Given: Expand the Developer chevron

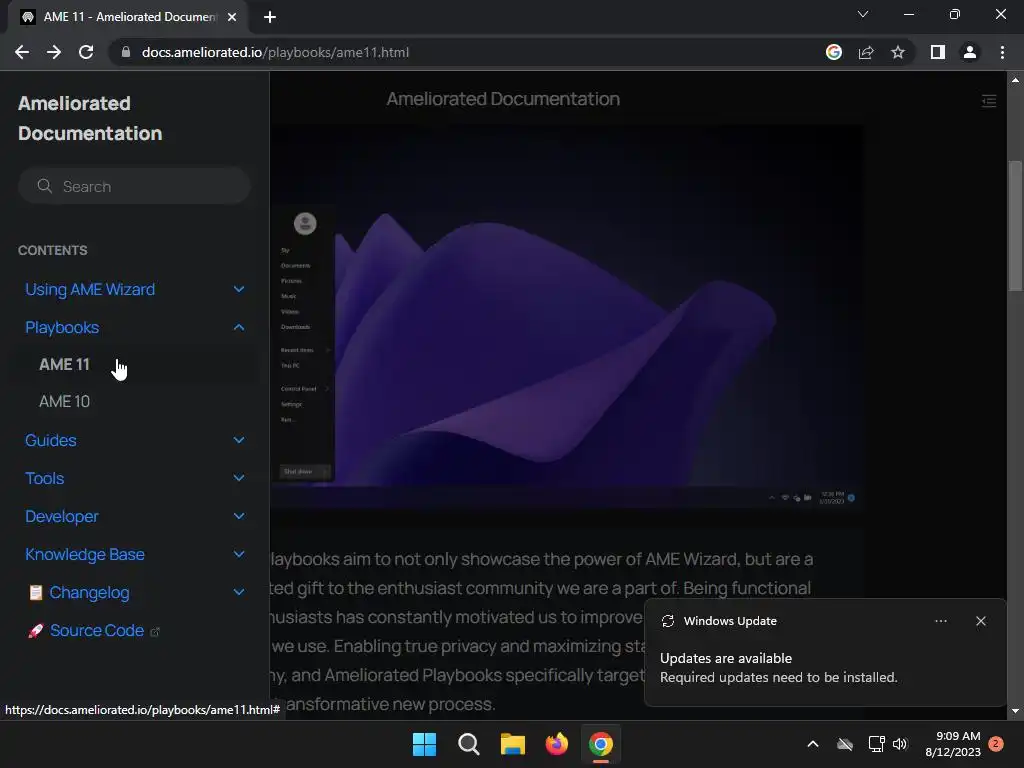Looking at the screenshot, I should 239,516.
